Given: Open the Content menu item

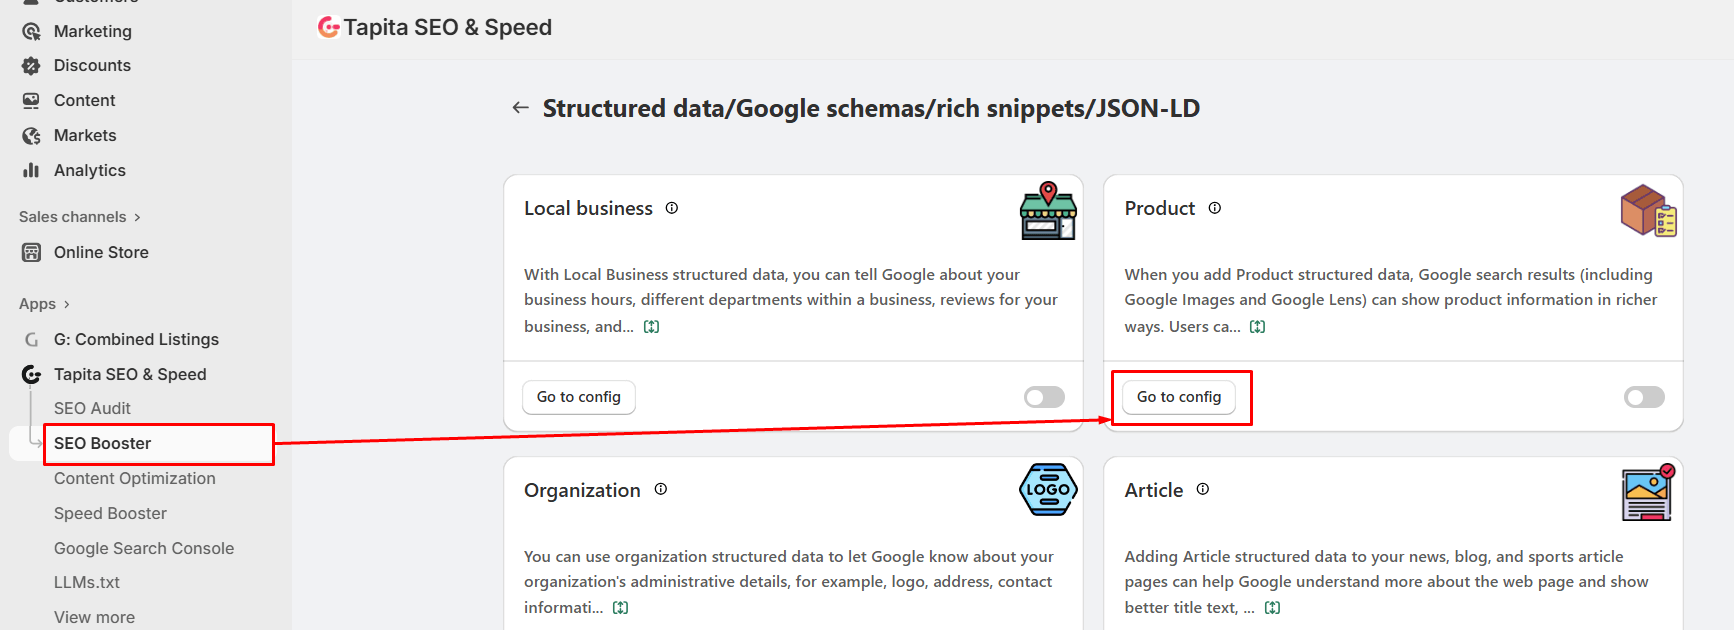Looking at the screenshot, I should (85, 101).
